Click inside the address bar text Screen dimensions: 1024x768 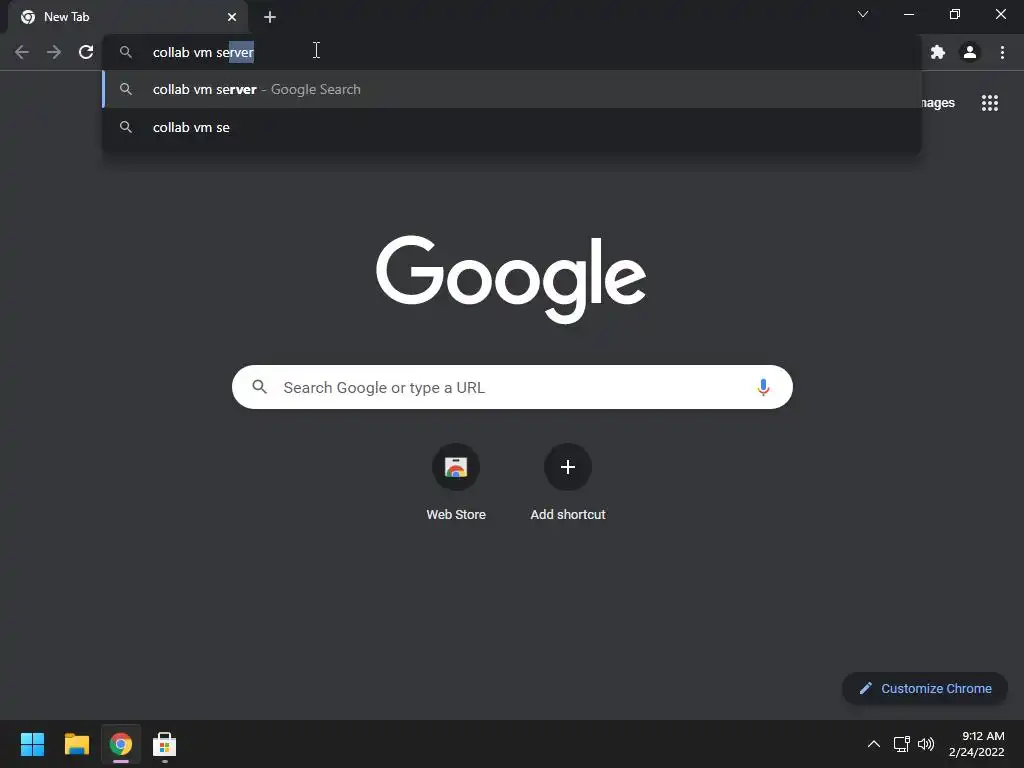tap(203, 52)
